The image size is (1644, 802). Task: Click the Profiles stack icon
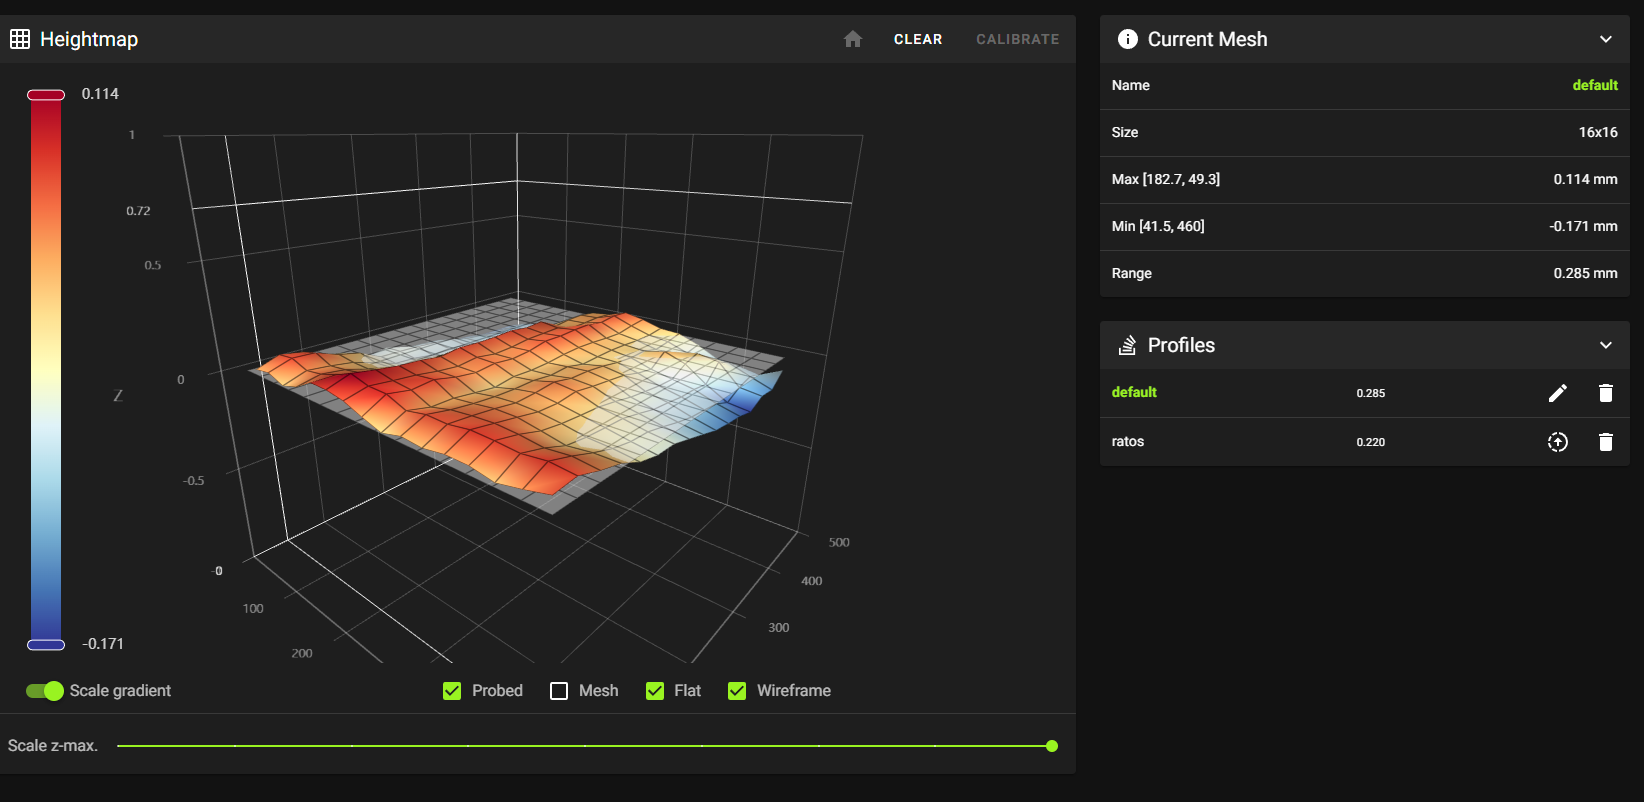tap(1127, 345)
